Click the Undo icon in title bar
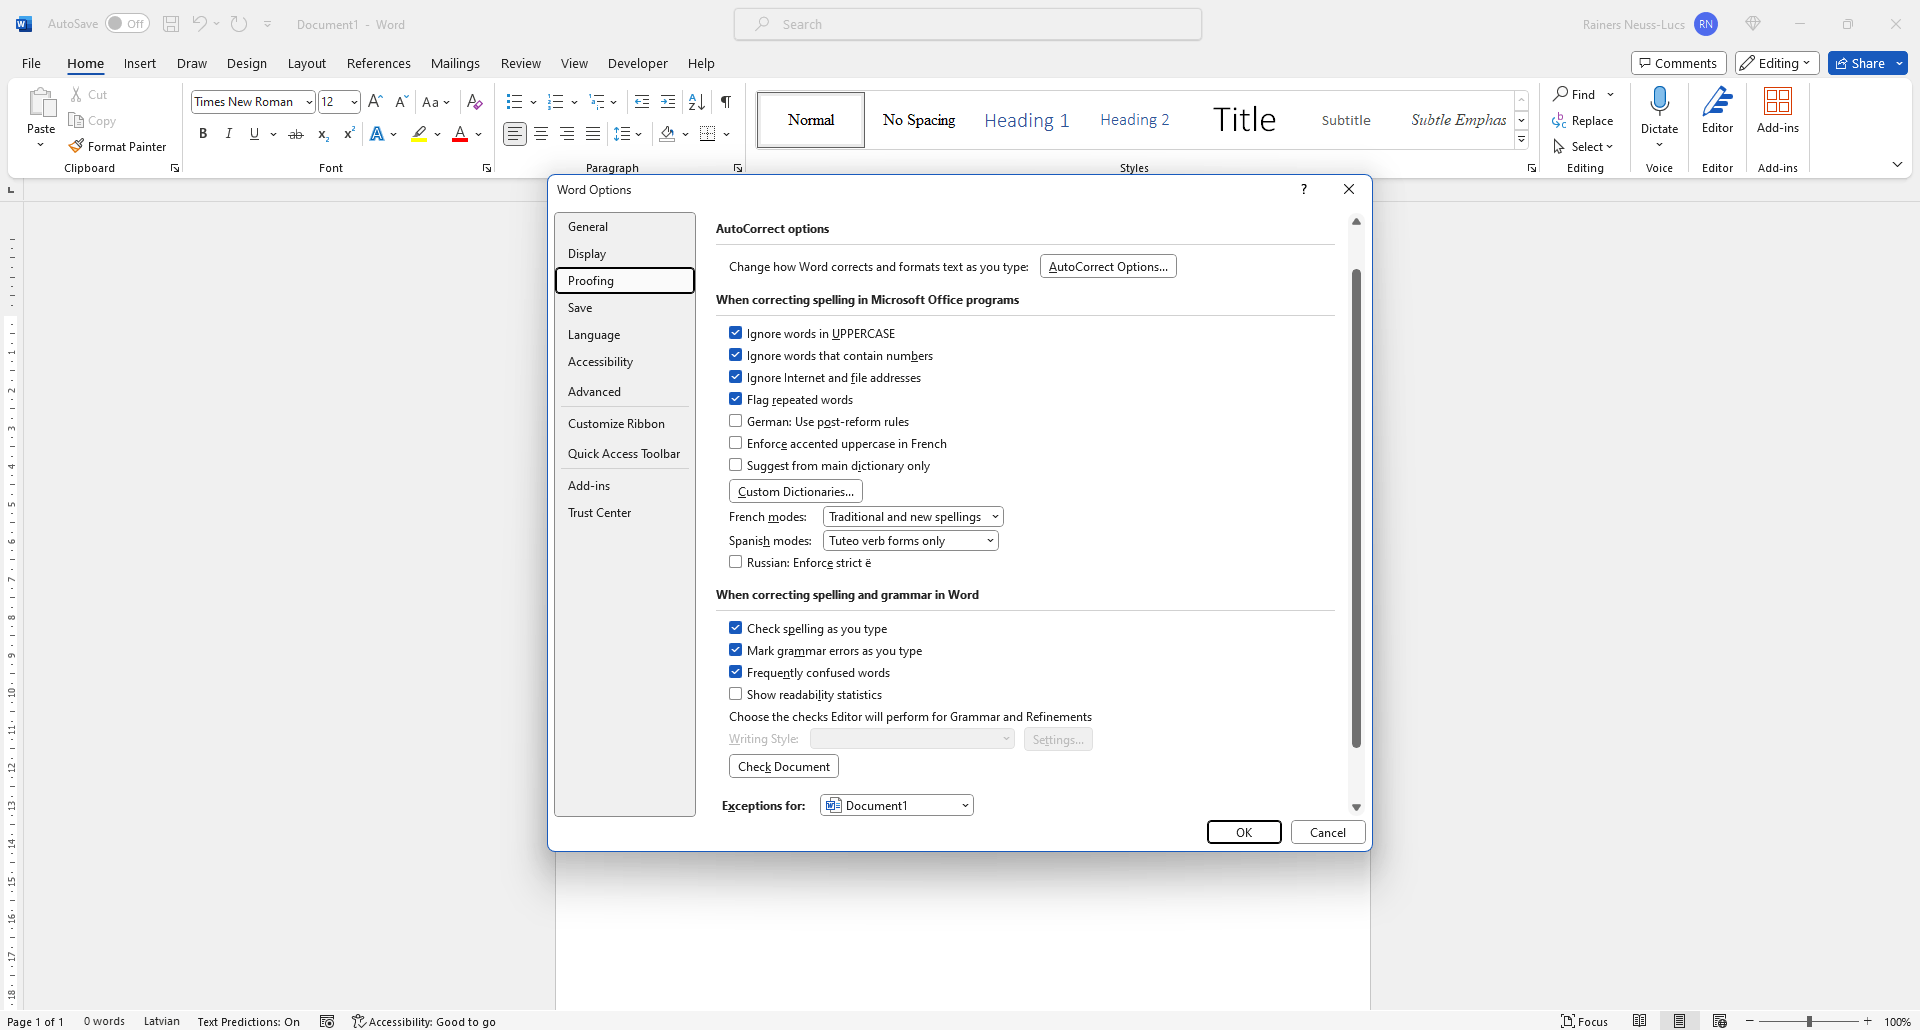 (x=199, y=24)
